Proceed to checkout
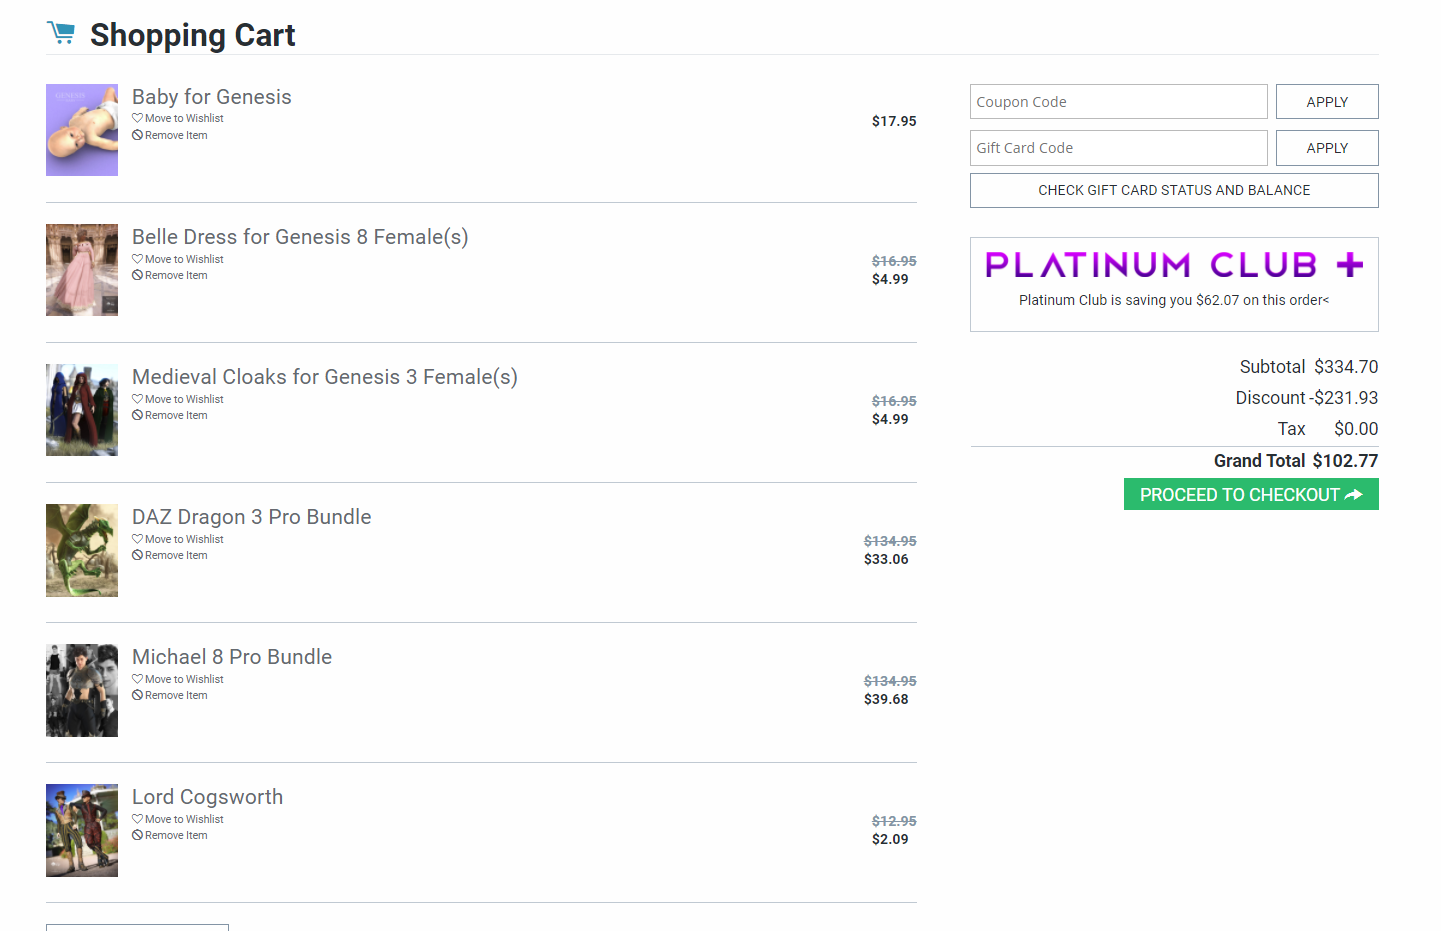 tap(1251, 494)
